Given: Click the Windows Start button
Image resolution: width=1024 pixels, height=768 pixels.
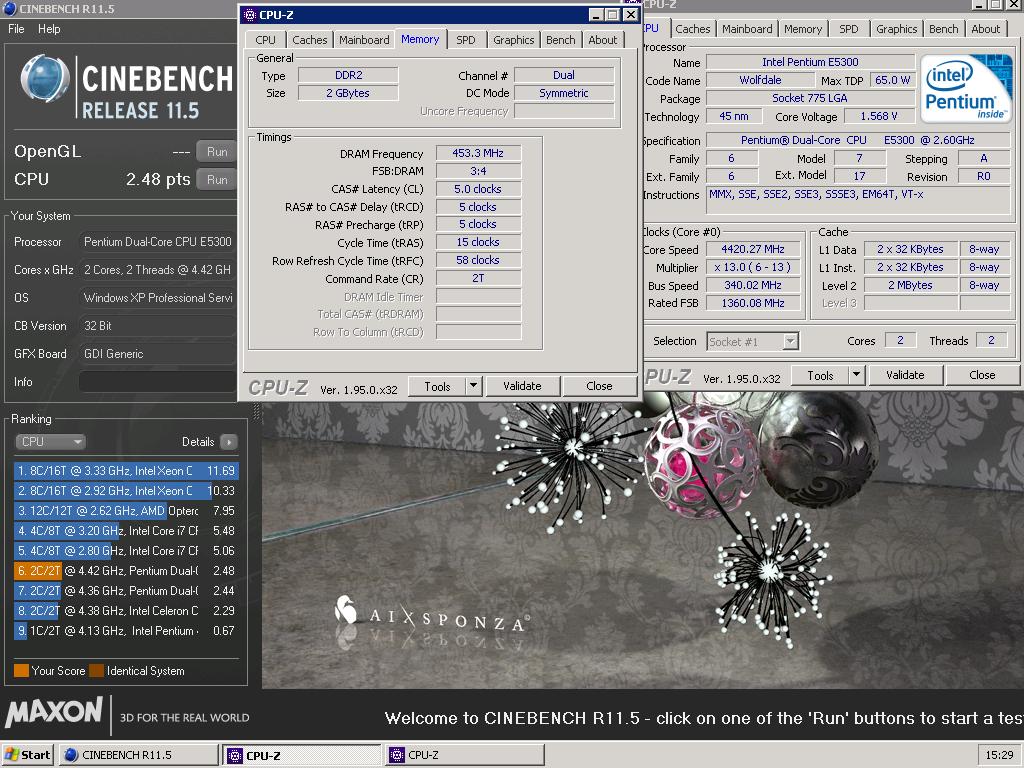Looking at the screenshot, I should click(27, 755).
